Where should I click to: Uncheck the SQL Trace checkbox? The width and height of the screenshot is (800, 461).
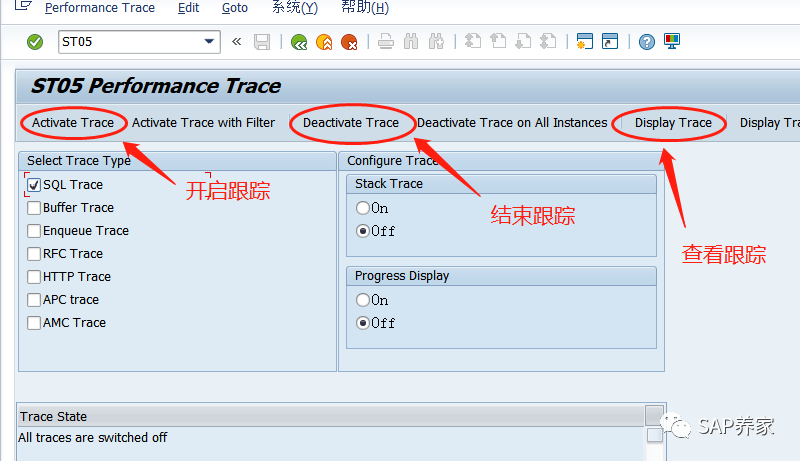pos(34,185)
